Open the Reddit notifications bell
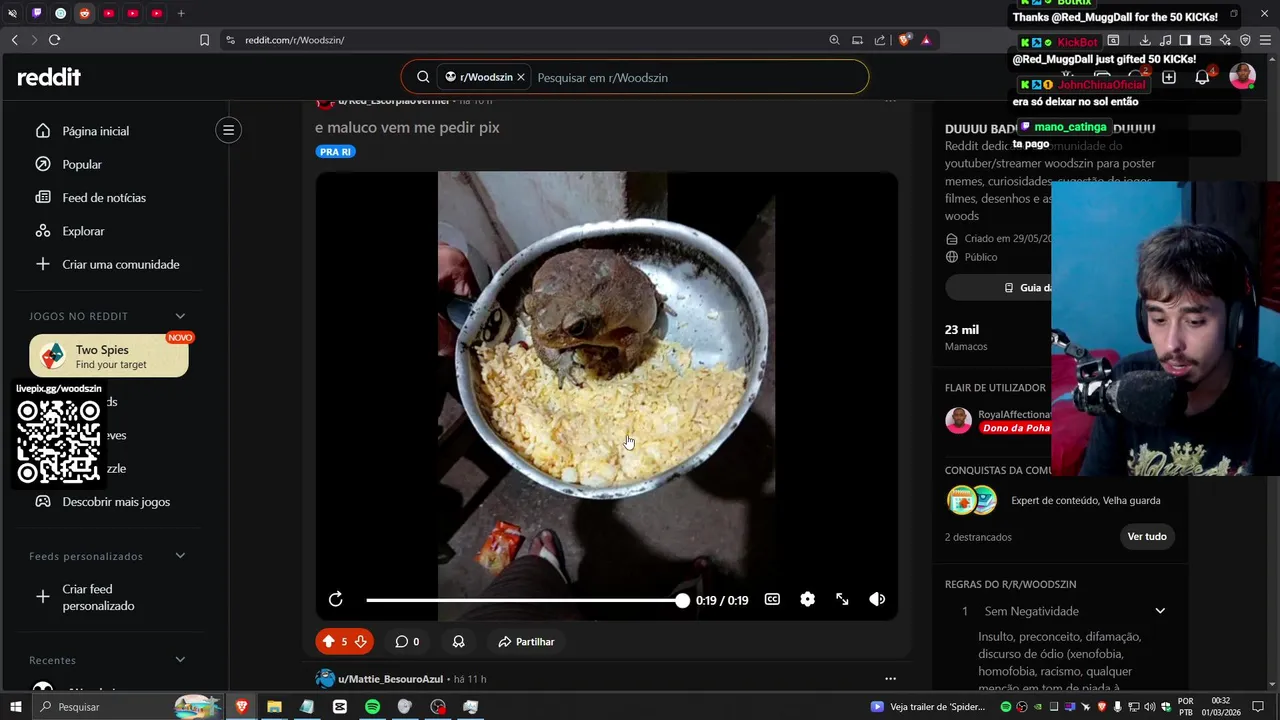The width and height of the screenshot is (1280, 720). (x=1202, y=77)
